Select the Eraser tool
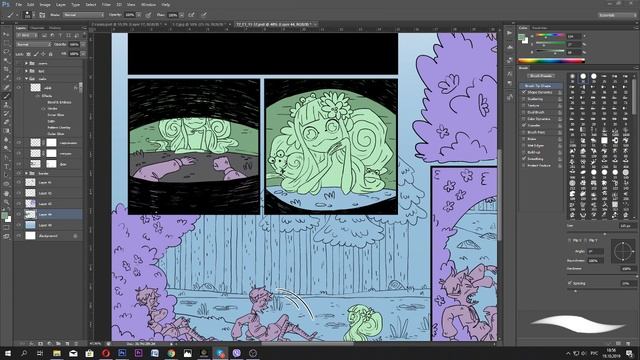The height and width of the screenshot is (360, 640). (x=6, y=122)
